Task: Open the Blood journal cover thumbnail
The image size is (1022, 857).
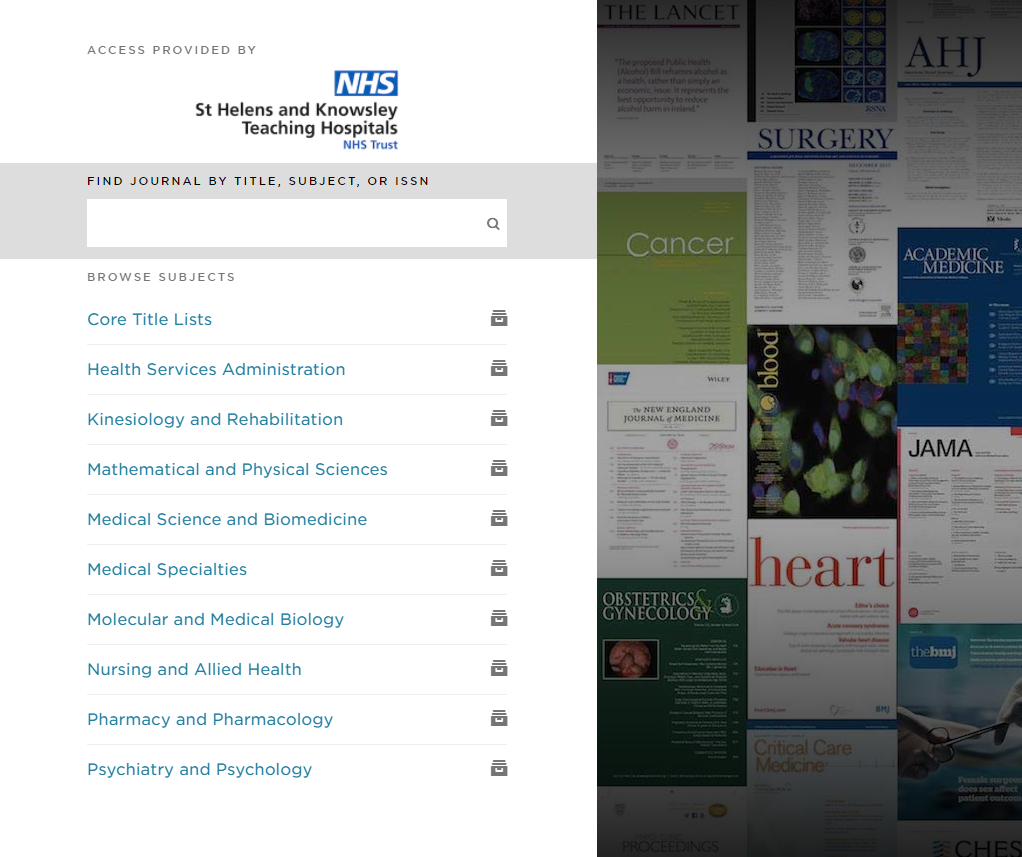Action: click(822, 421)
